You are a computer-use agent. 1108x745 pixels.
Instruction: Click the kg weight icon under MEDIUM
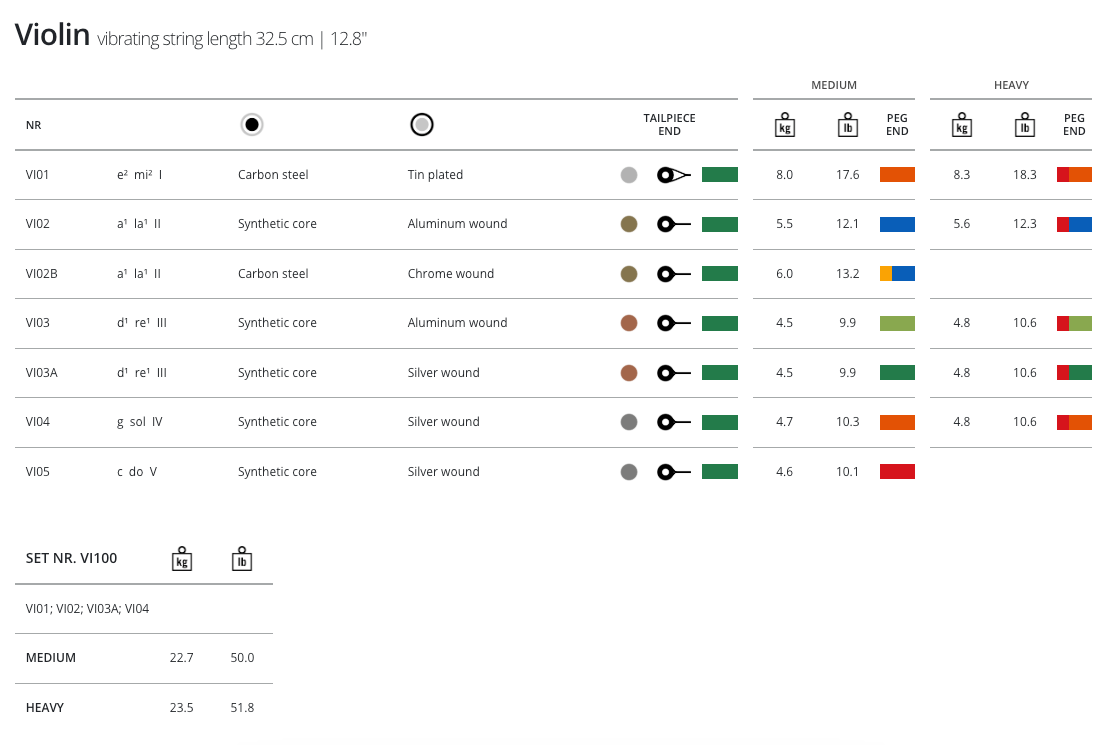tap(785, 125)
